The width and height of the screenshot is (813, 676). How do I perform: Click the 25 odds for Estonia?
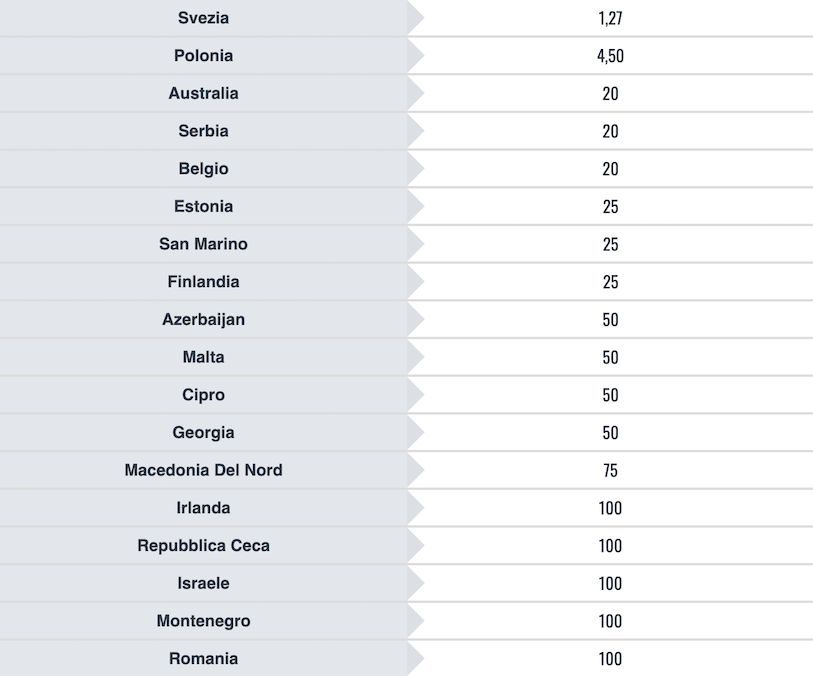point(610,206)
